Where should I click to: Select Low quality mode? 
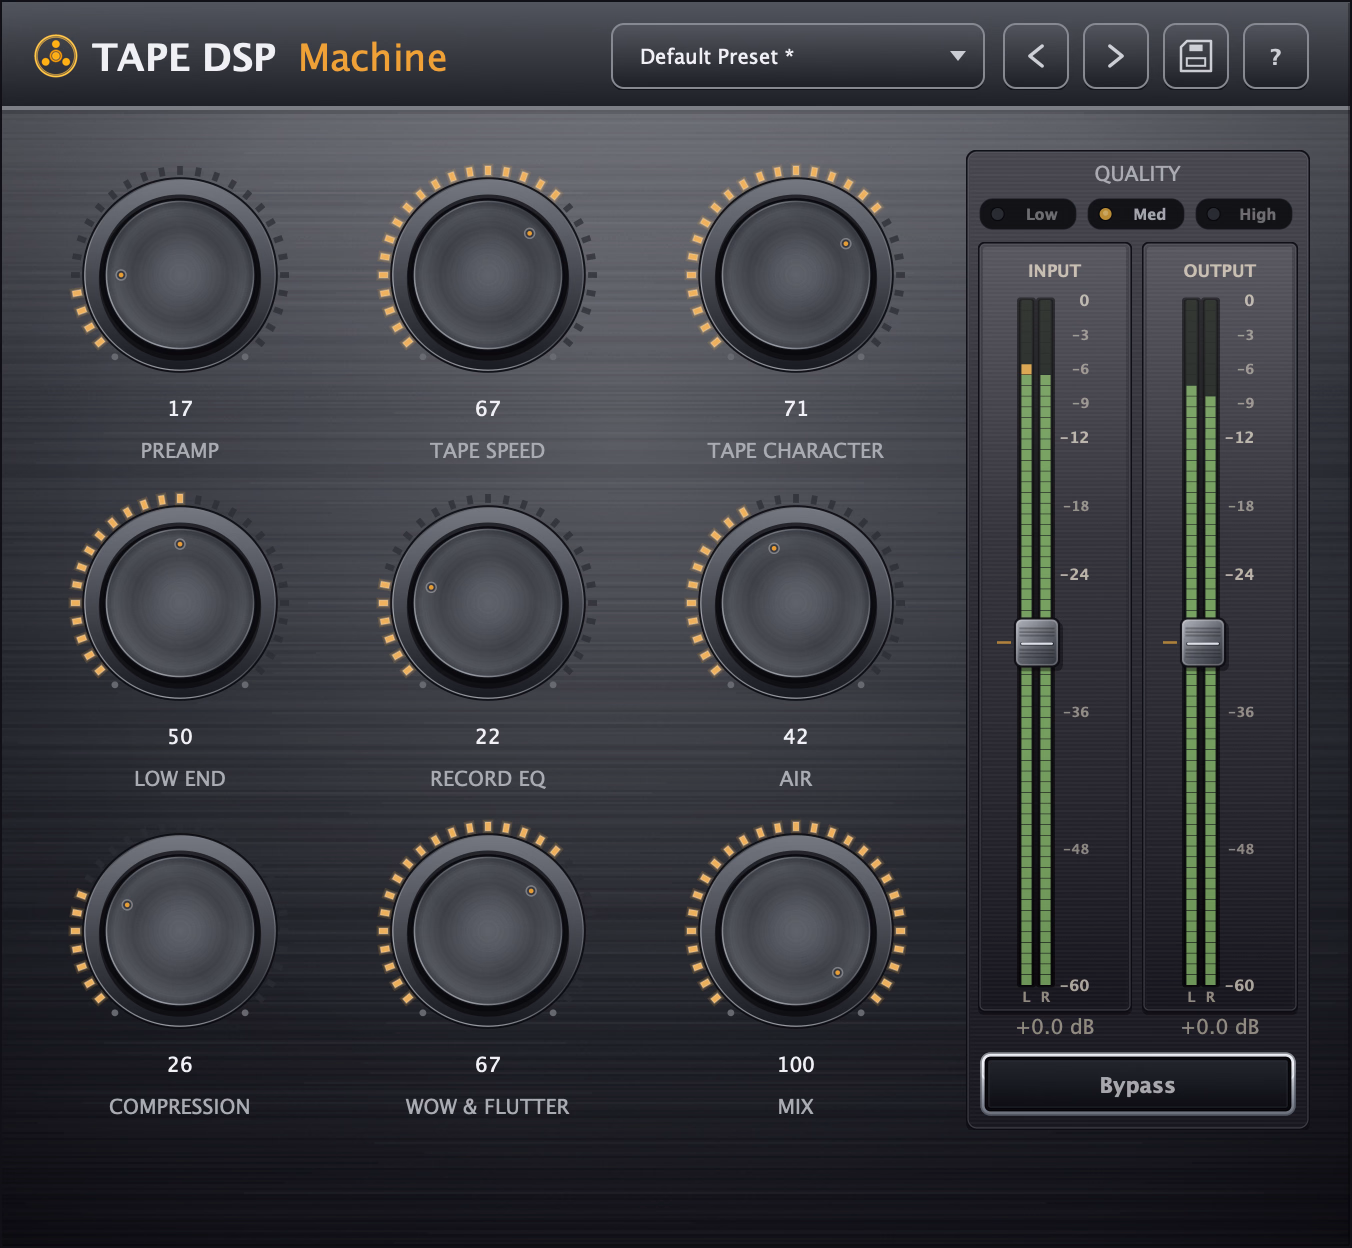pos(1027,214)
